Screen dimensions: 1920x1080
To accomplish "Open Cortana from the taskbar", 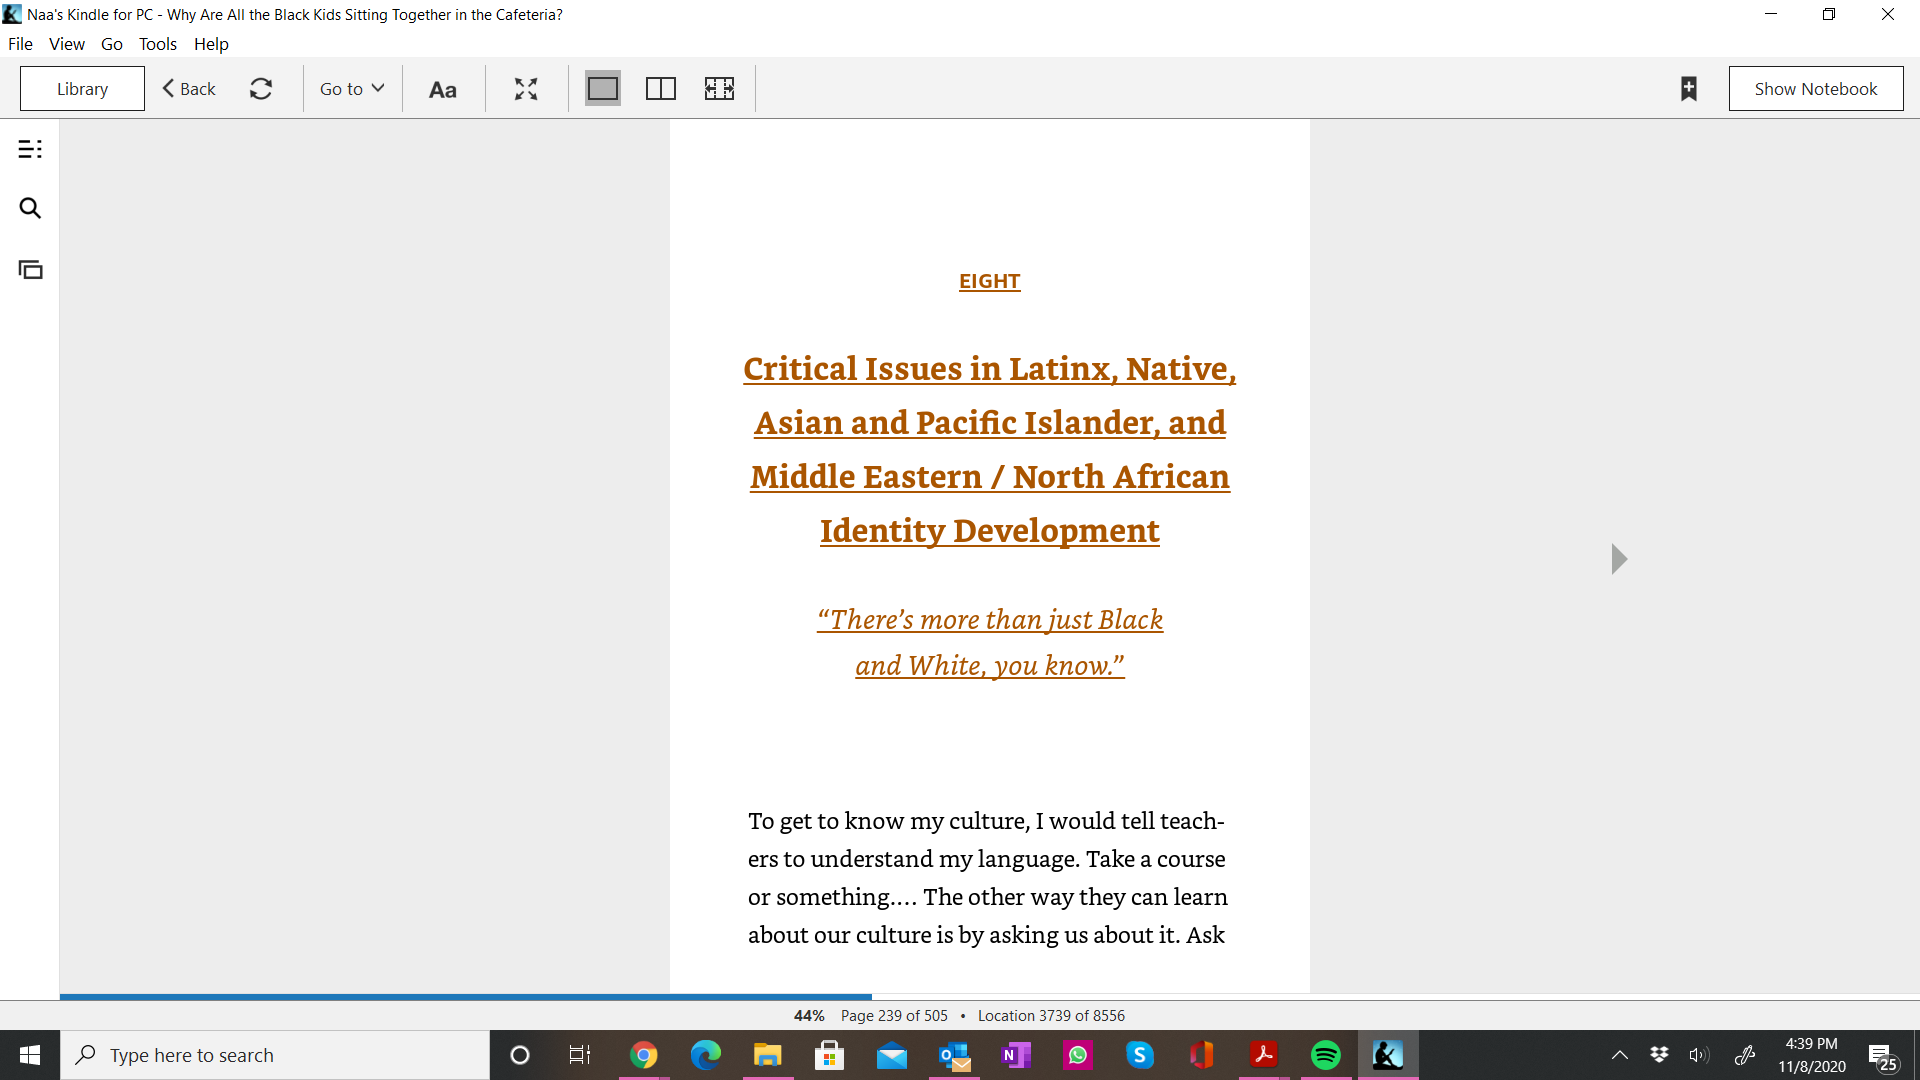I will [519, 1055].
